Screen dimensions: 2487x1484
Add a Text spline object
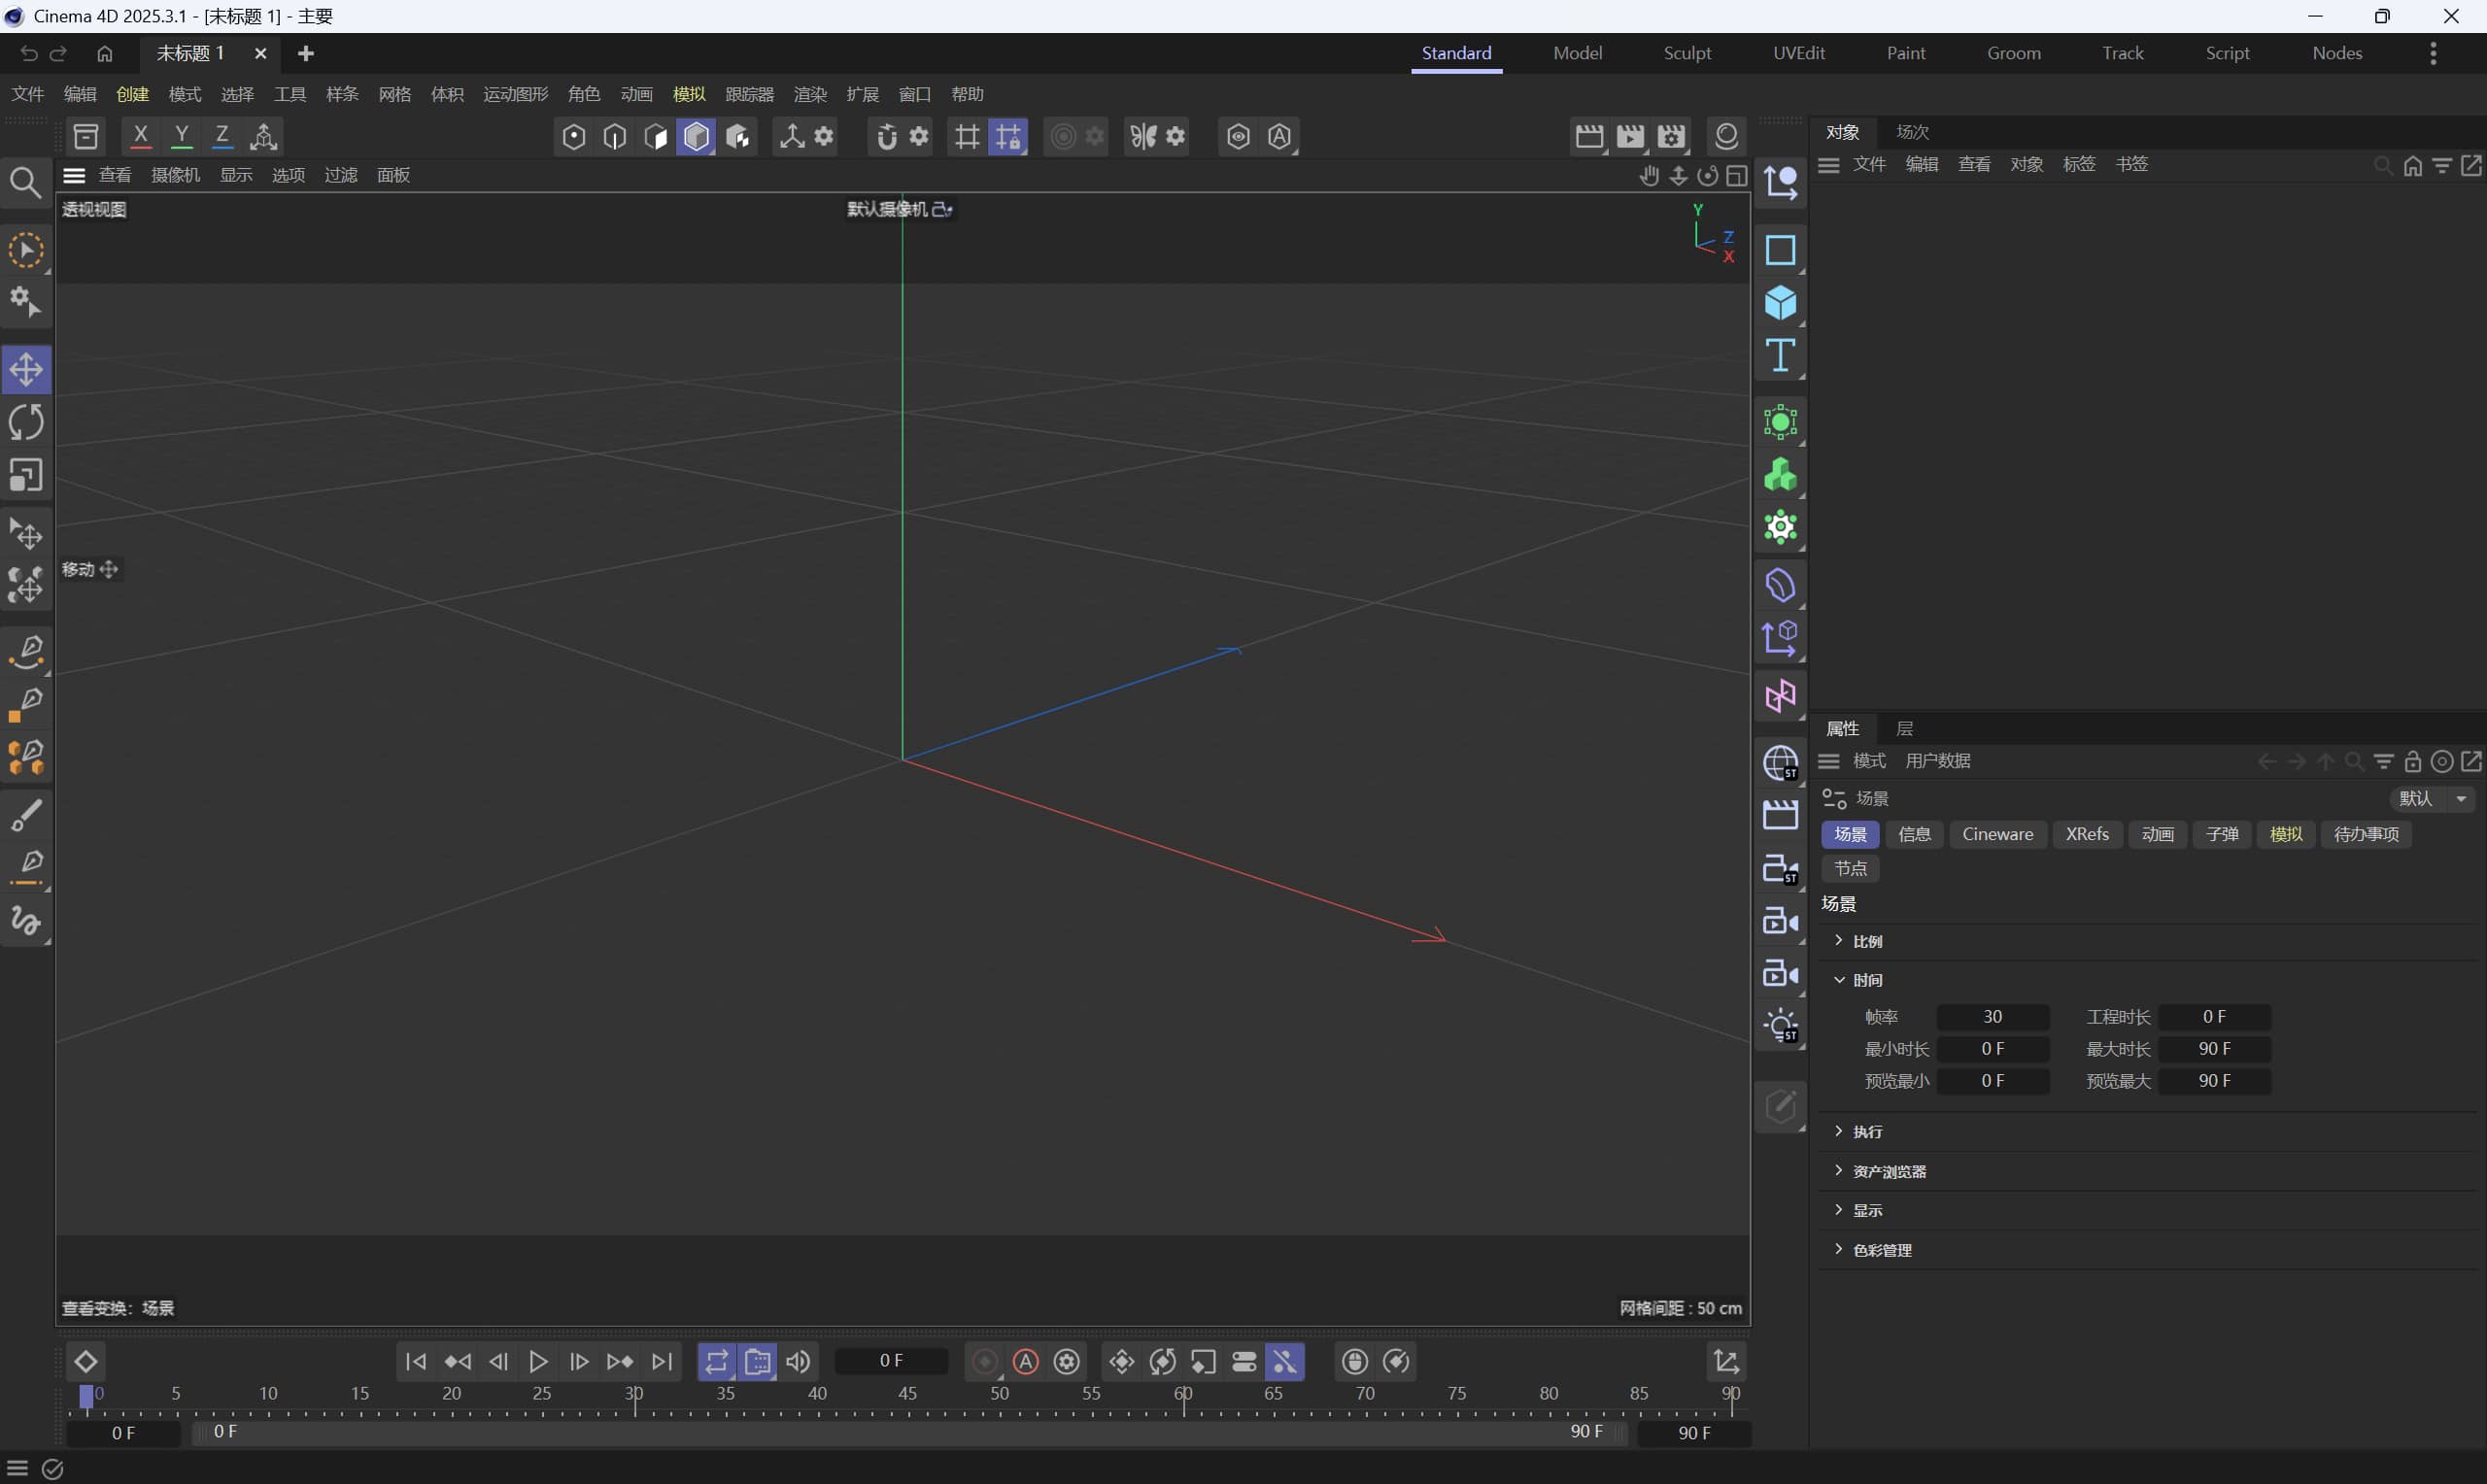point(1780,355)
